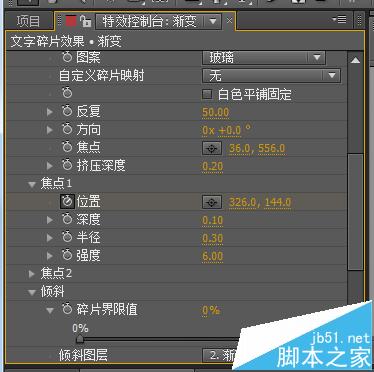This screenshot has height=372, width=374.
Task: Toggle stopwatch for 挤压深度
Action: (x=67, y=165)
